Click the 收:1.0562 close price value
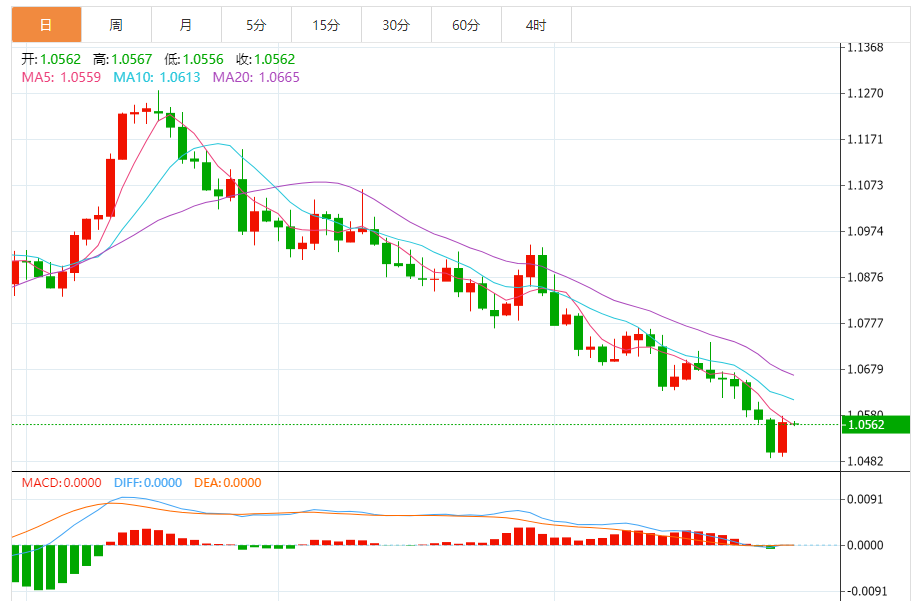 (x=265, y=59)
